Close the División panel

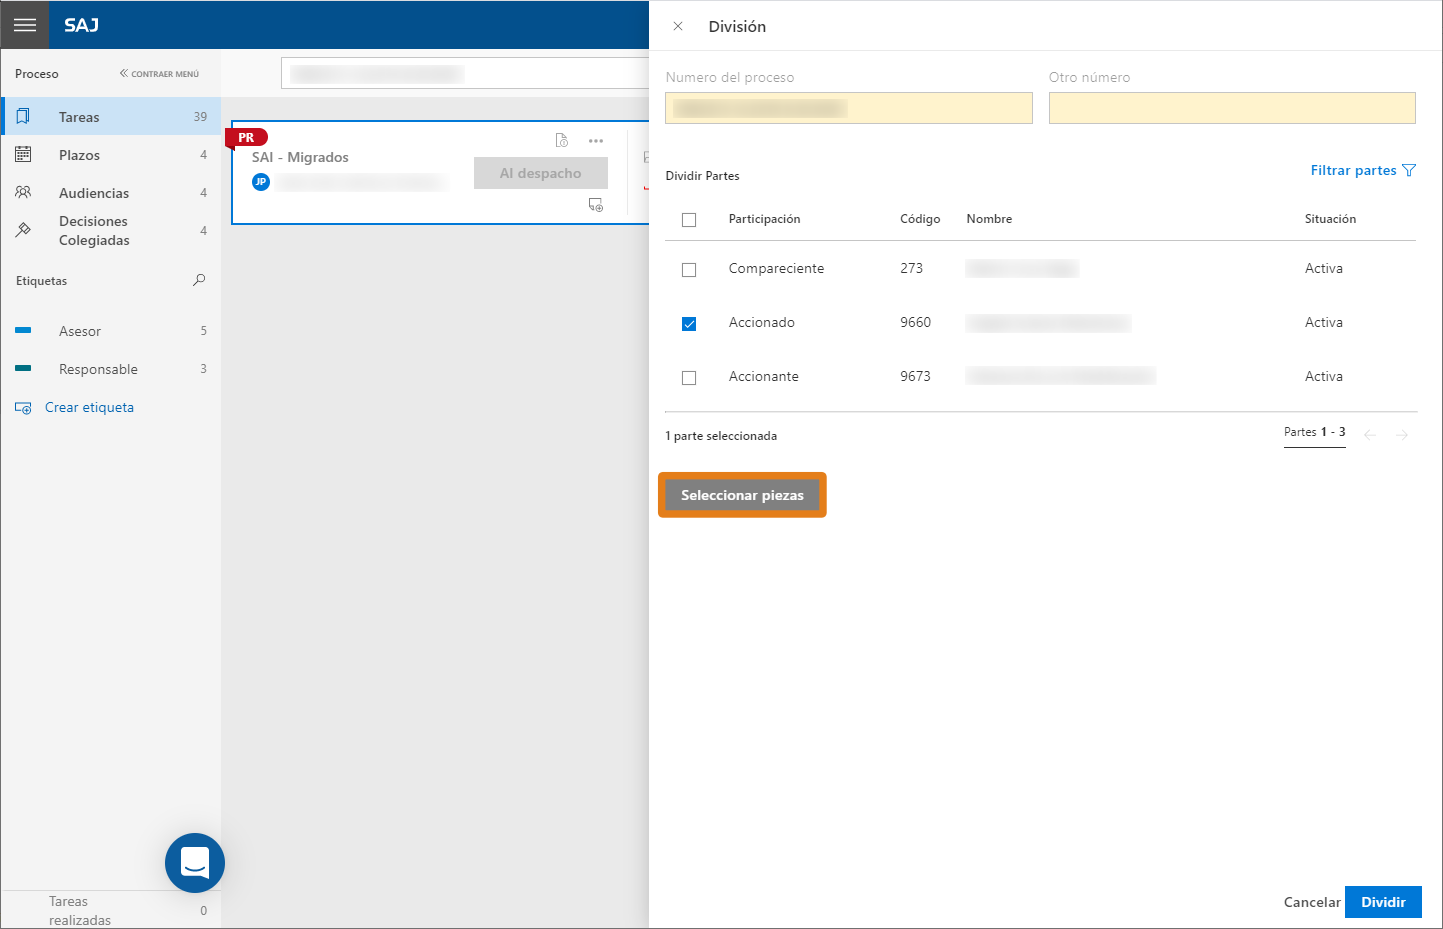click(x=678, y=26)
